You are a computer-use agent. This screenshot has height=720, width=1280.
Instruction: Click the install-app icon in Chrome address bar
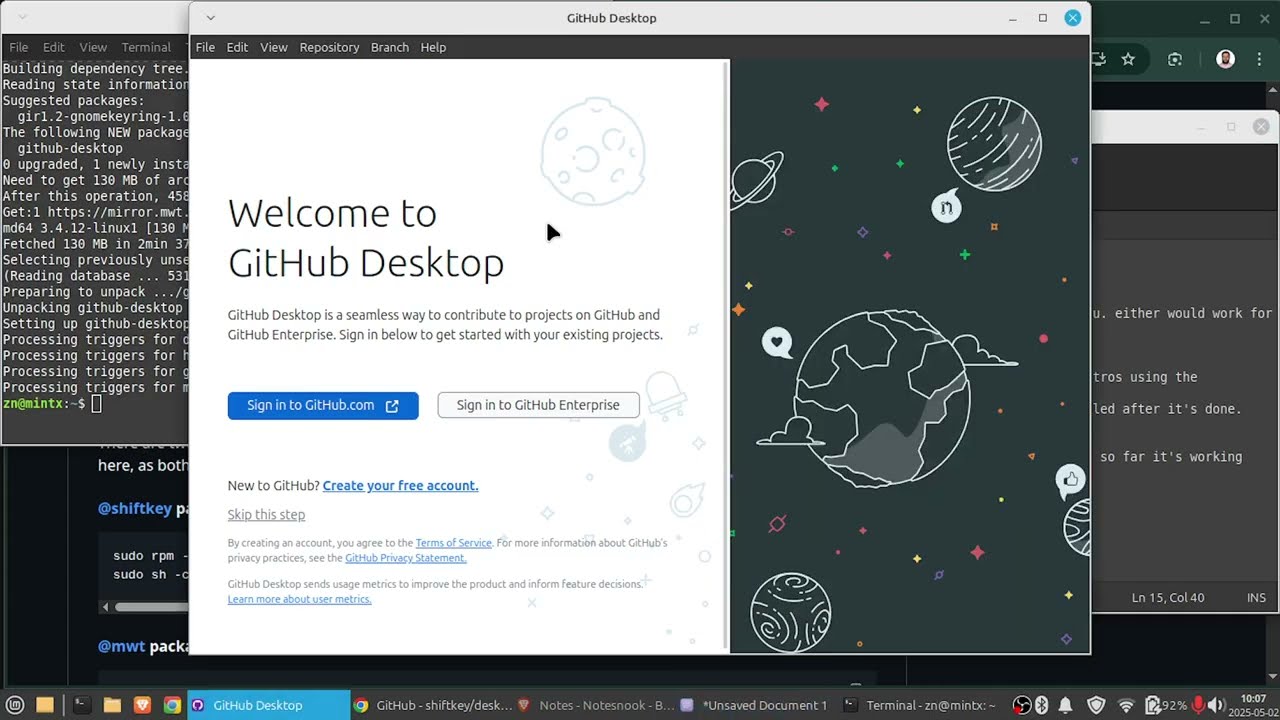(x=1098, y=59)
